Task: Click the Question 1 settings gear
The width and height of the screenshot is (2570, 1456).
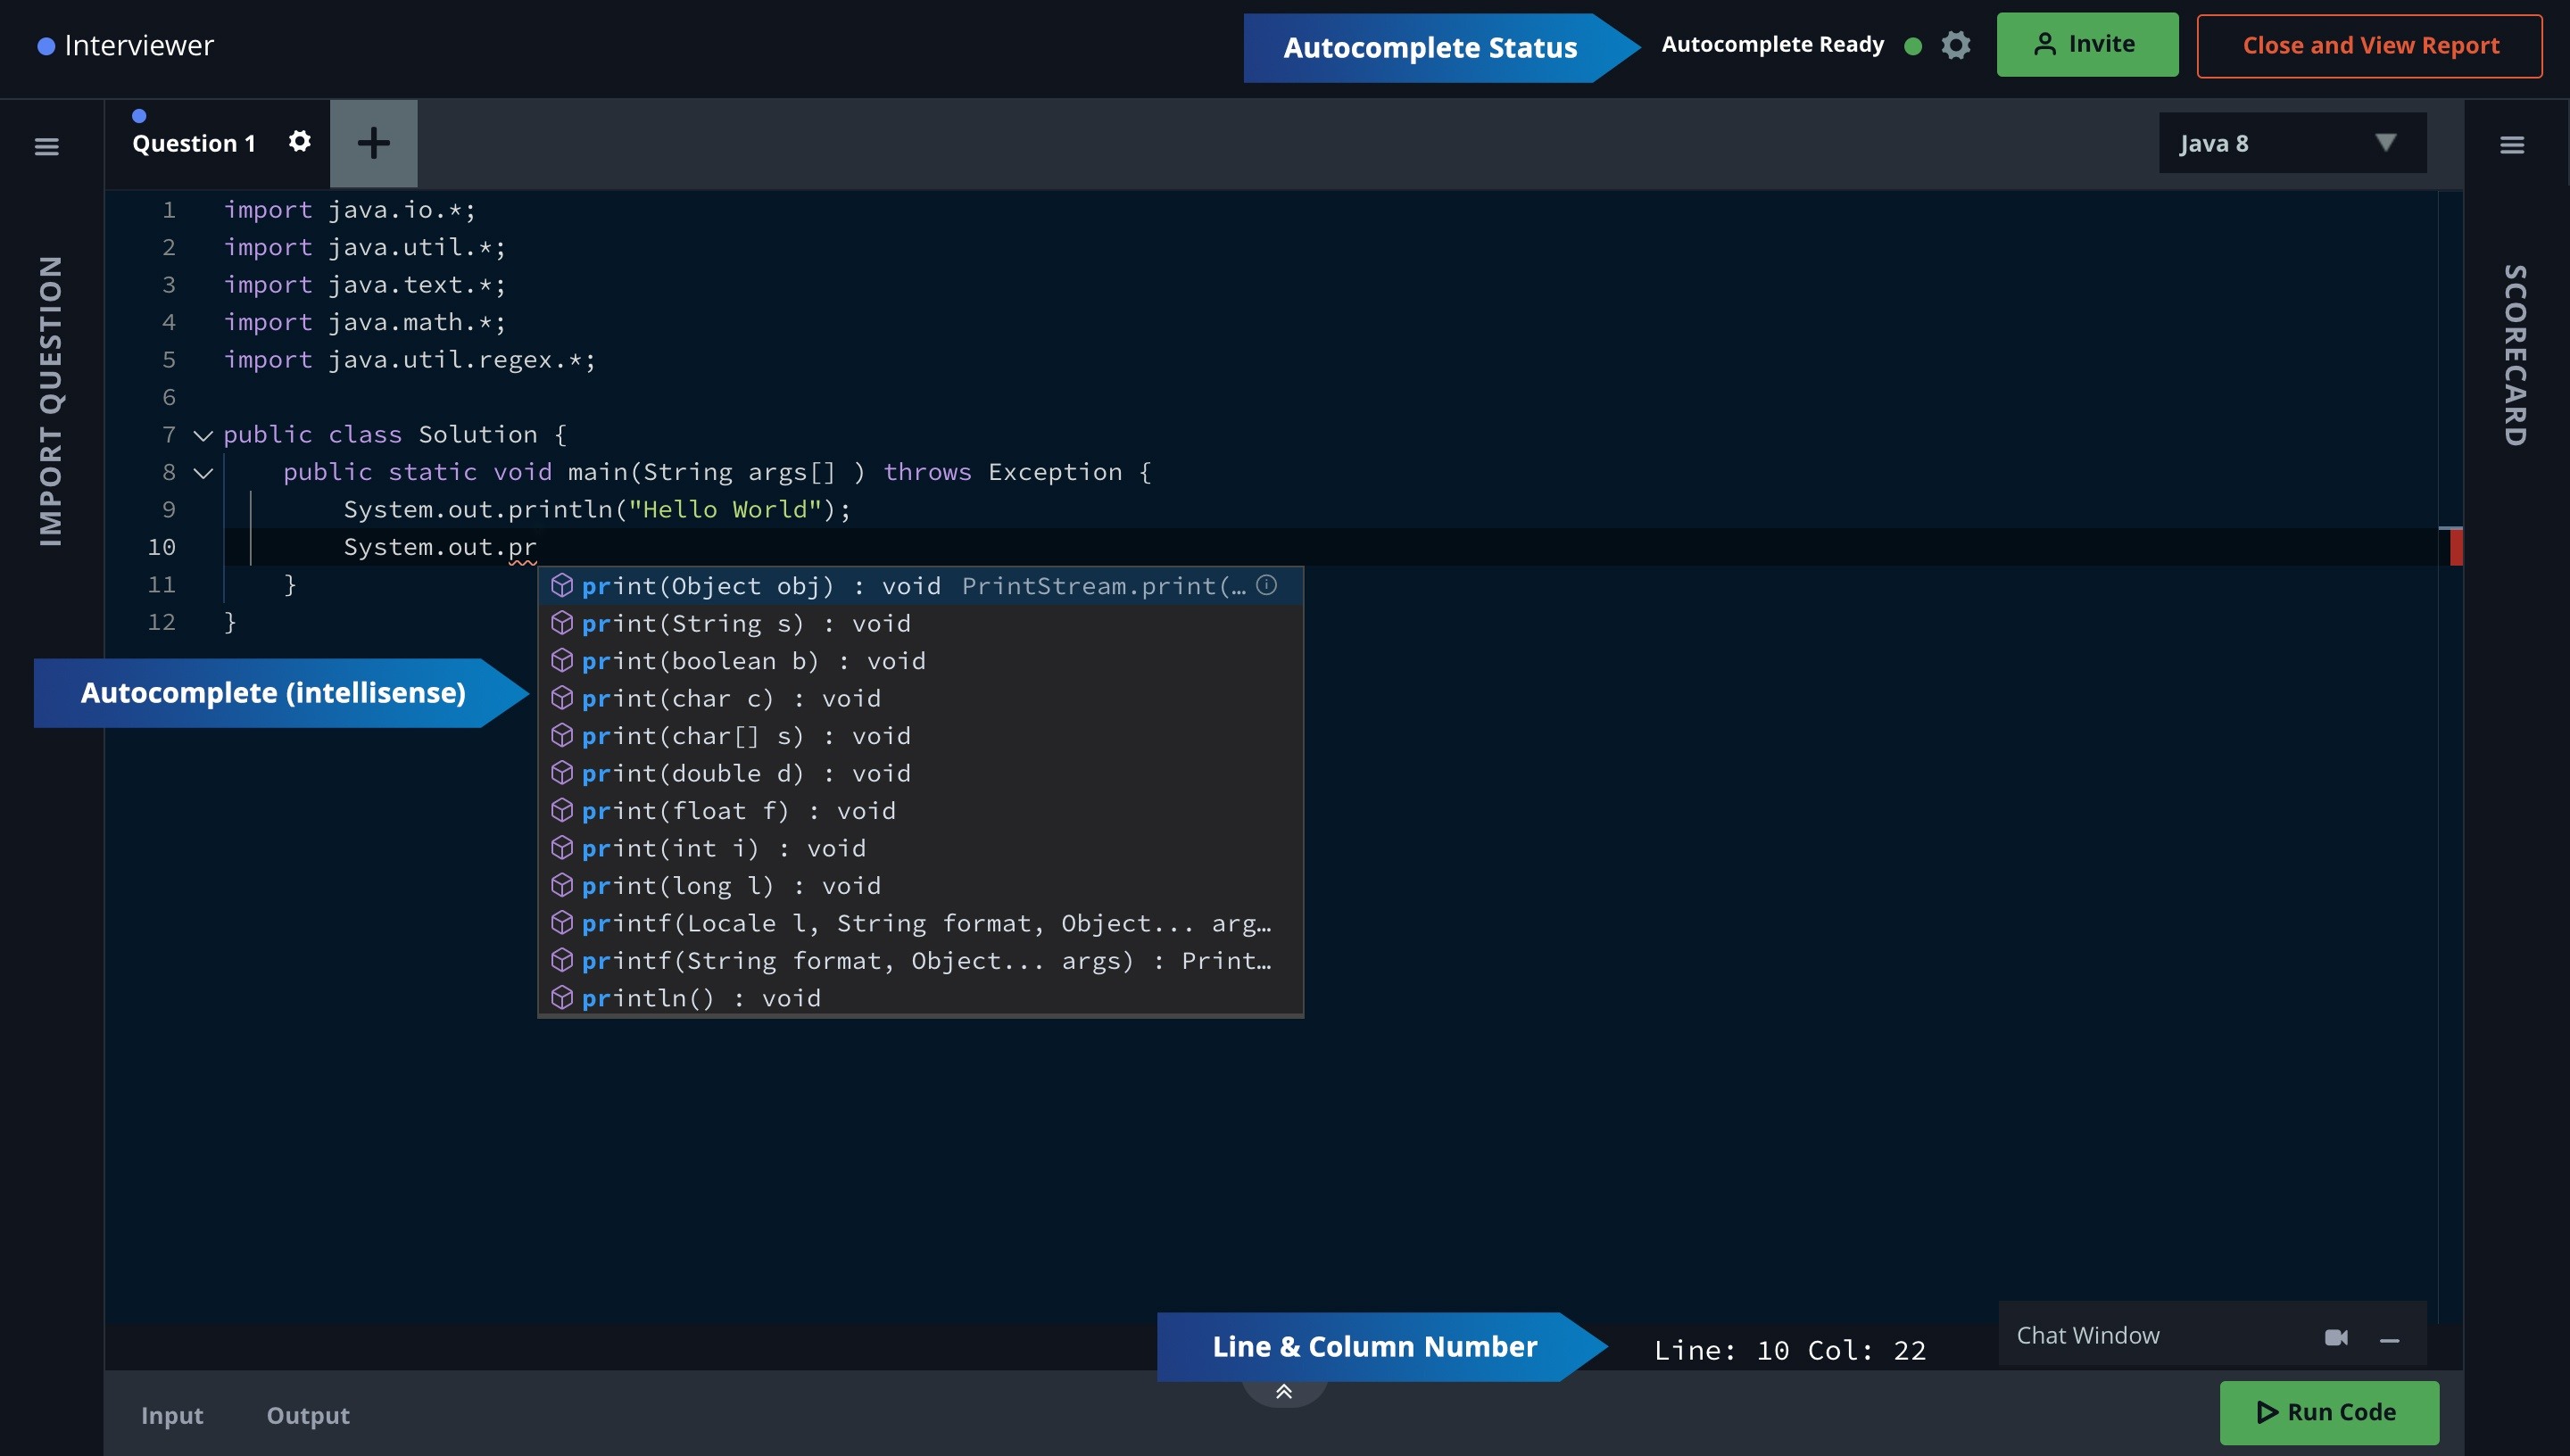Action: click(x=299, y=141)
